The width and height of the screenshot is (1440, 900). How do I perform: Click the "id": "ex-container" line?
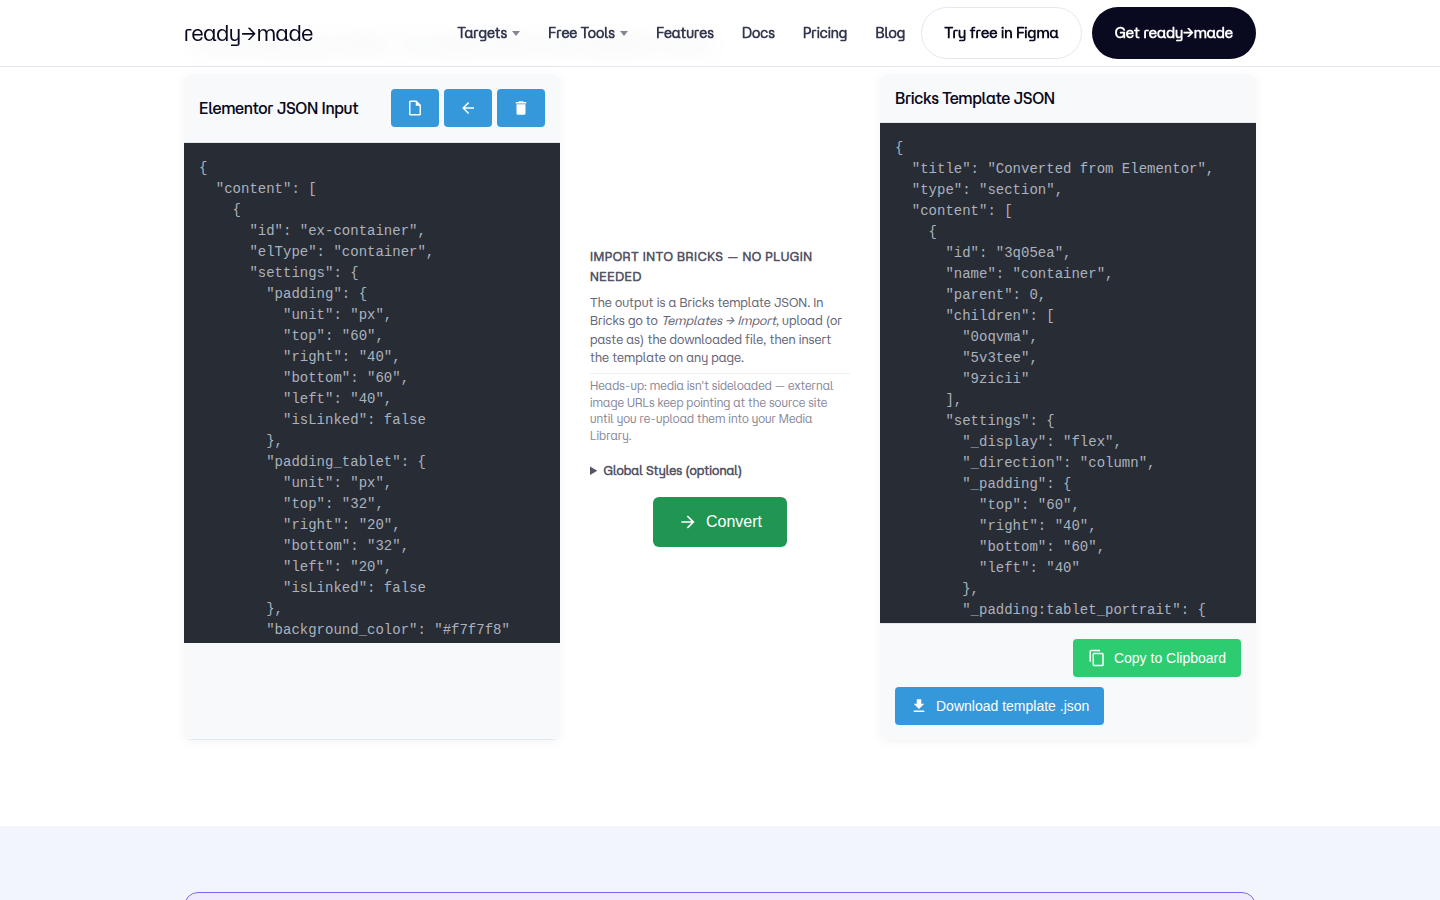[x=337, y=230]
